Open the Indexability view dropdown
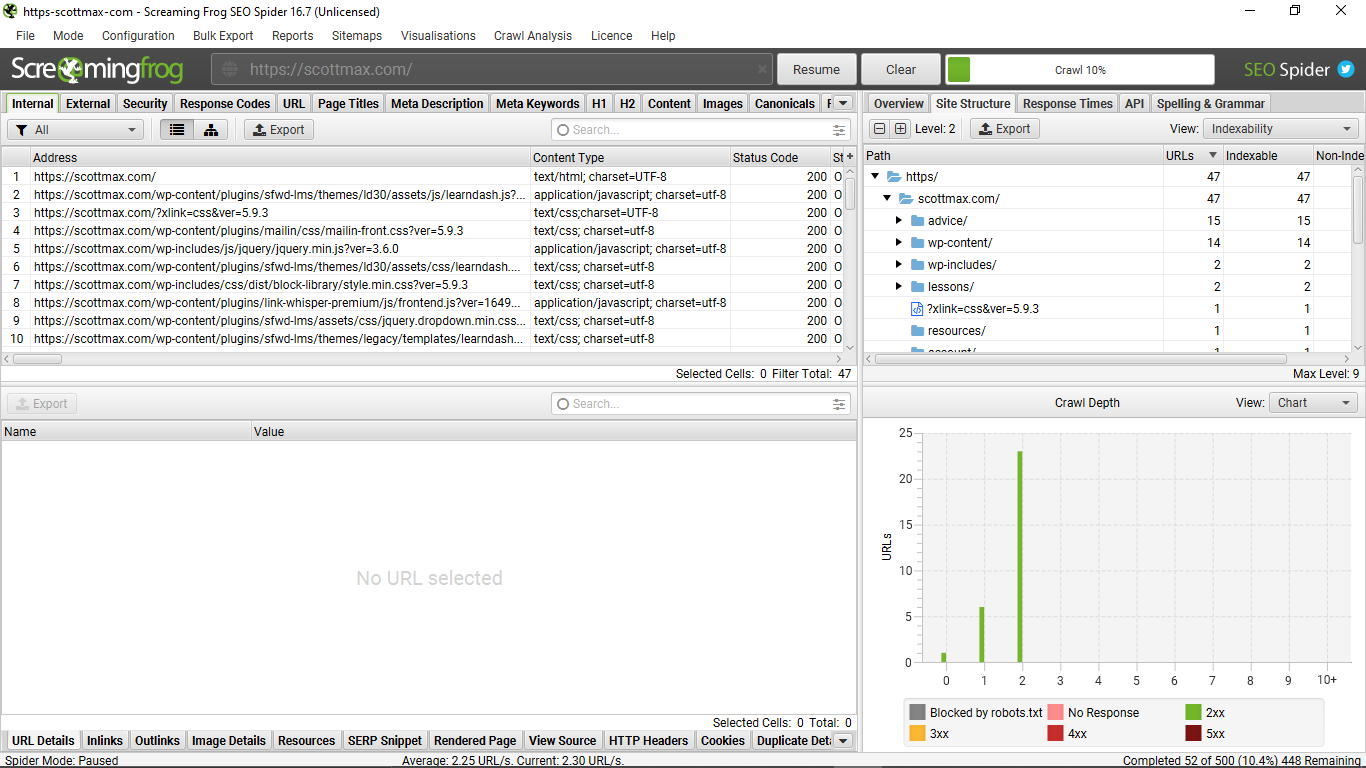1366x768 pixels. (1280, 129)
